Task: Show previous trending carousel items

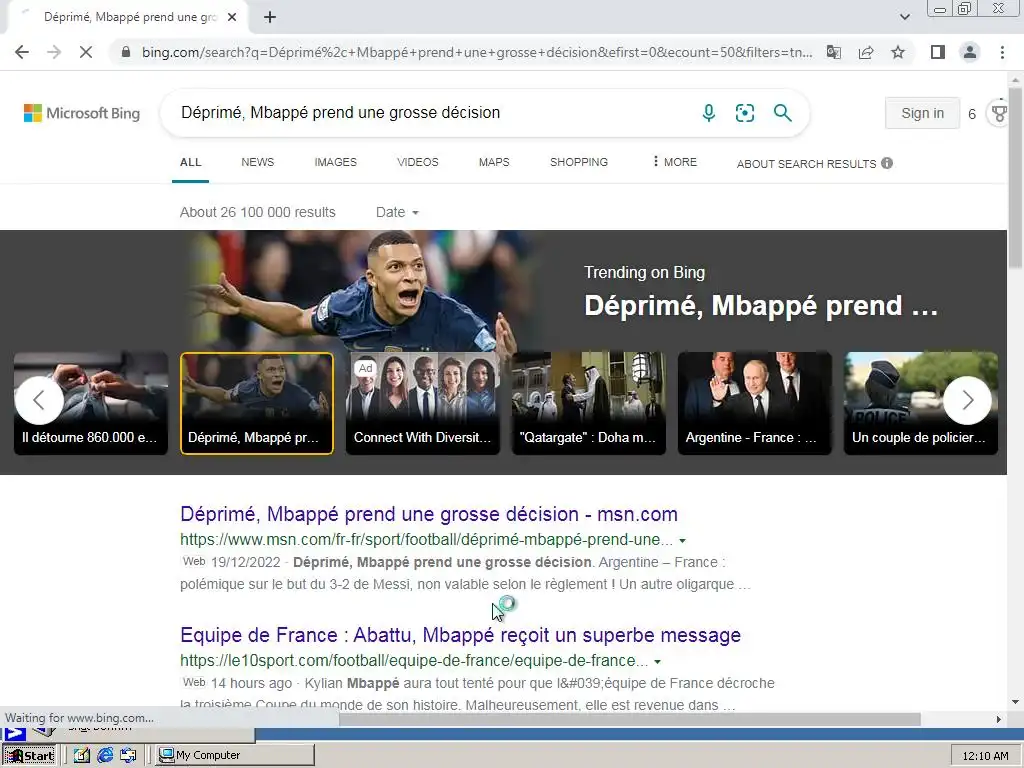Action: (39, 400)
